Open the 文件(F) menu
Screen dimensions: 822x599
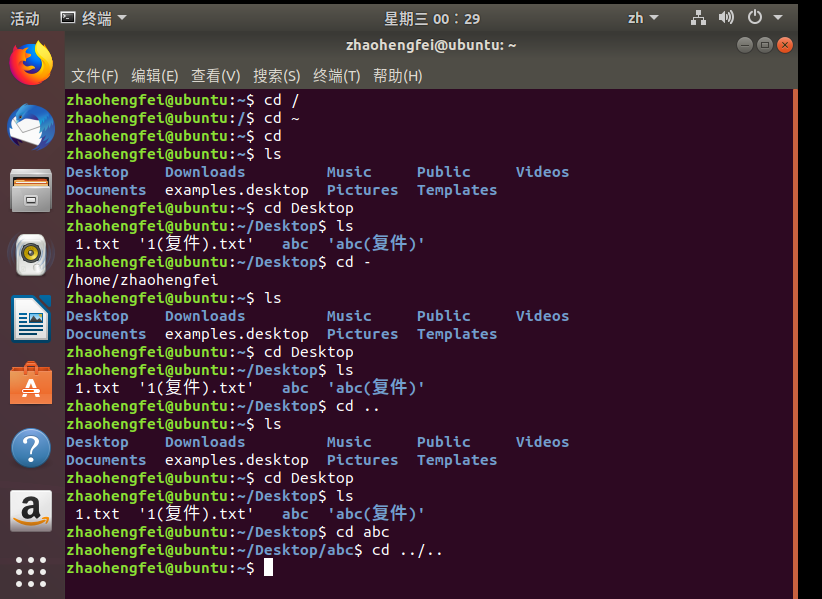[x=95, y=76]
